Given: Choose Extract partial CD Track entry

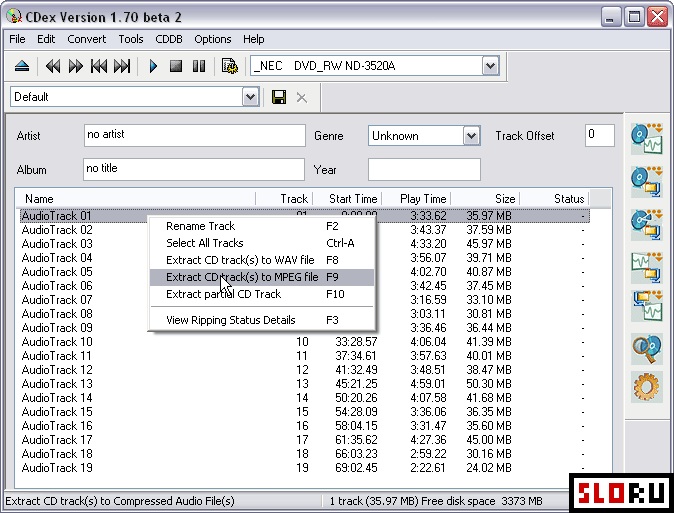Looking at the screenshot, I should click(x=262, y=294).
